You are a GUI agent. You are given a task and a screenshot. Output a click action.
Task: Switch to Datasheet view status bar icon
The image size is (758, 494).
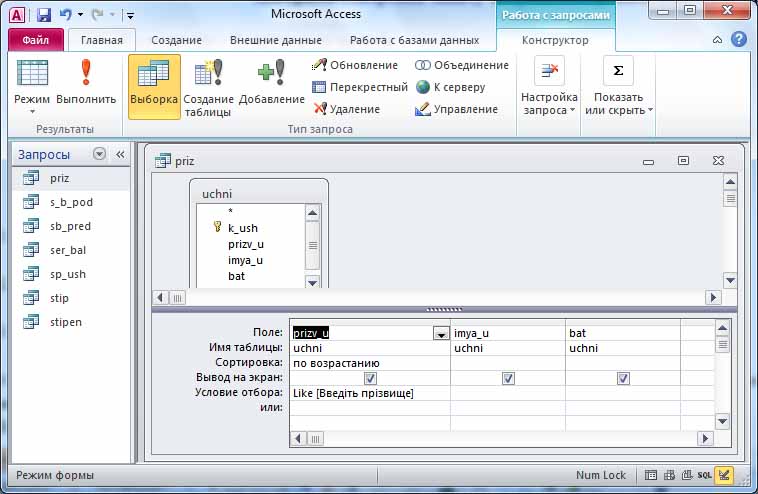point(651,475)
